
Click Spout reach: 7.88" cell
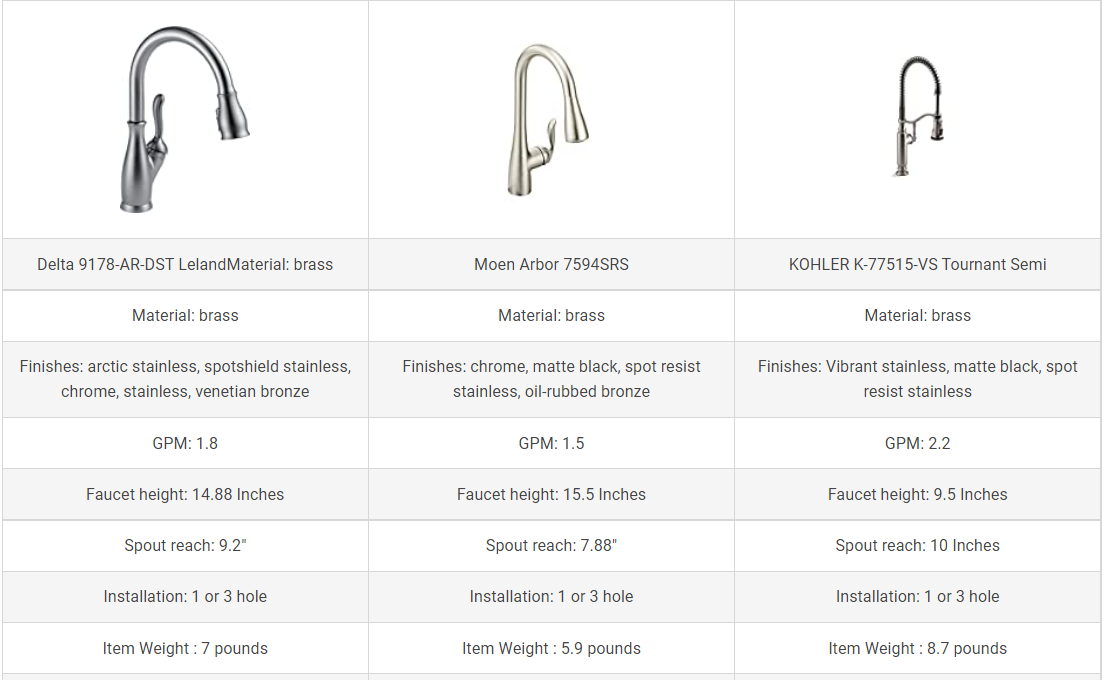tap(551, 545)
